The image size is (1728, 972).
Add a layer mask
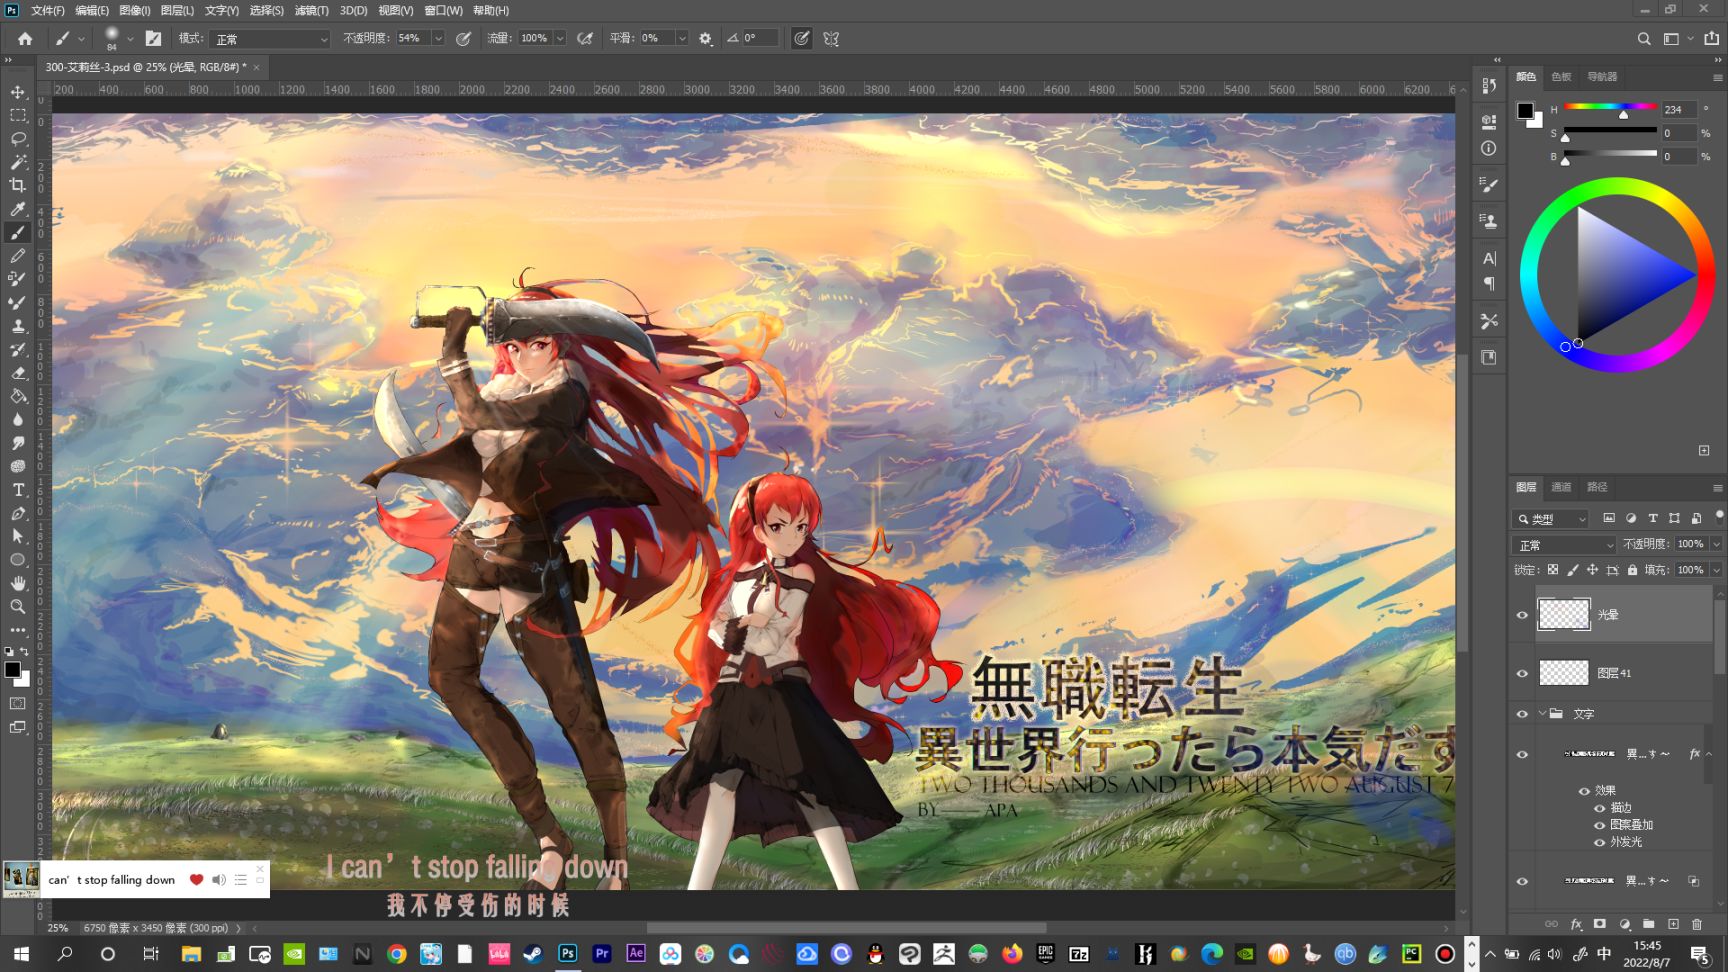[x=1600, y=924]
